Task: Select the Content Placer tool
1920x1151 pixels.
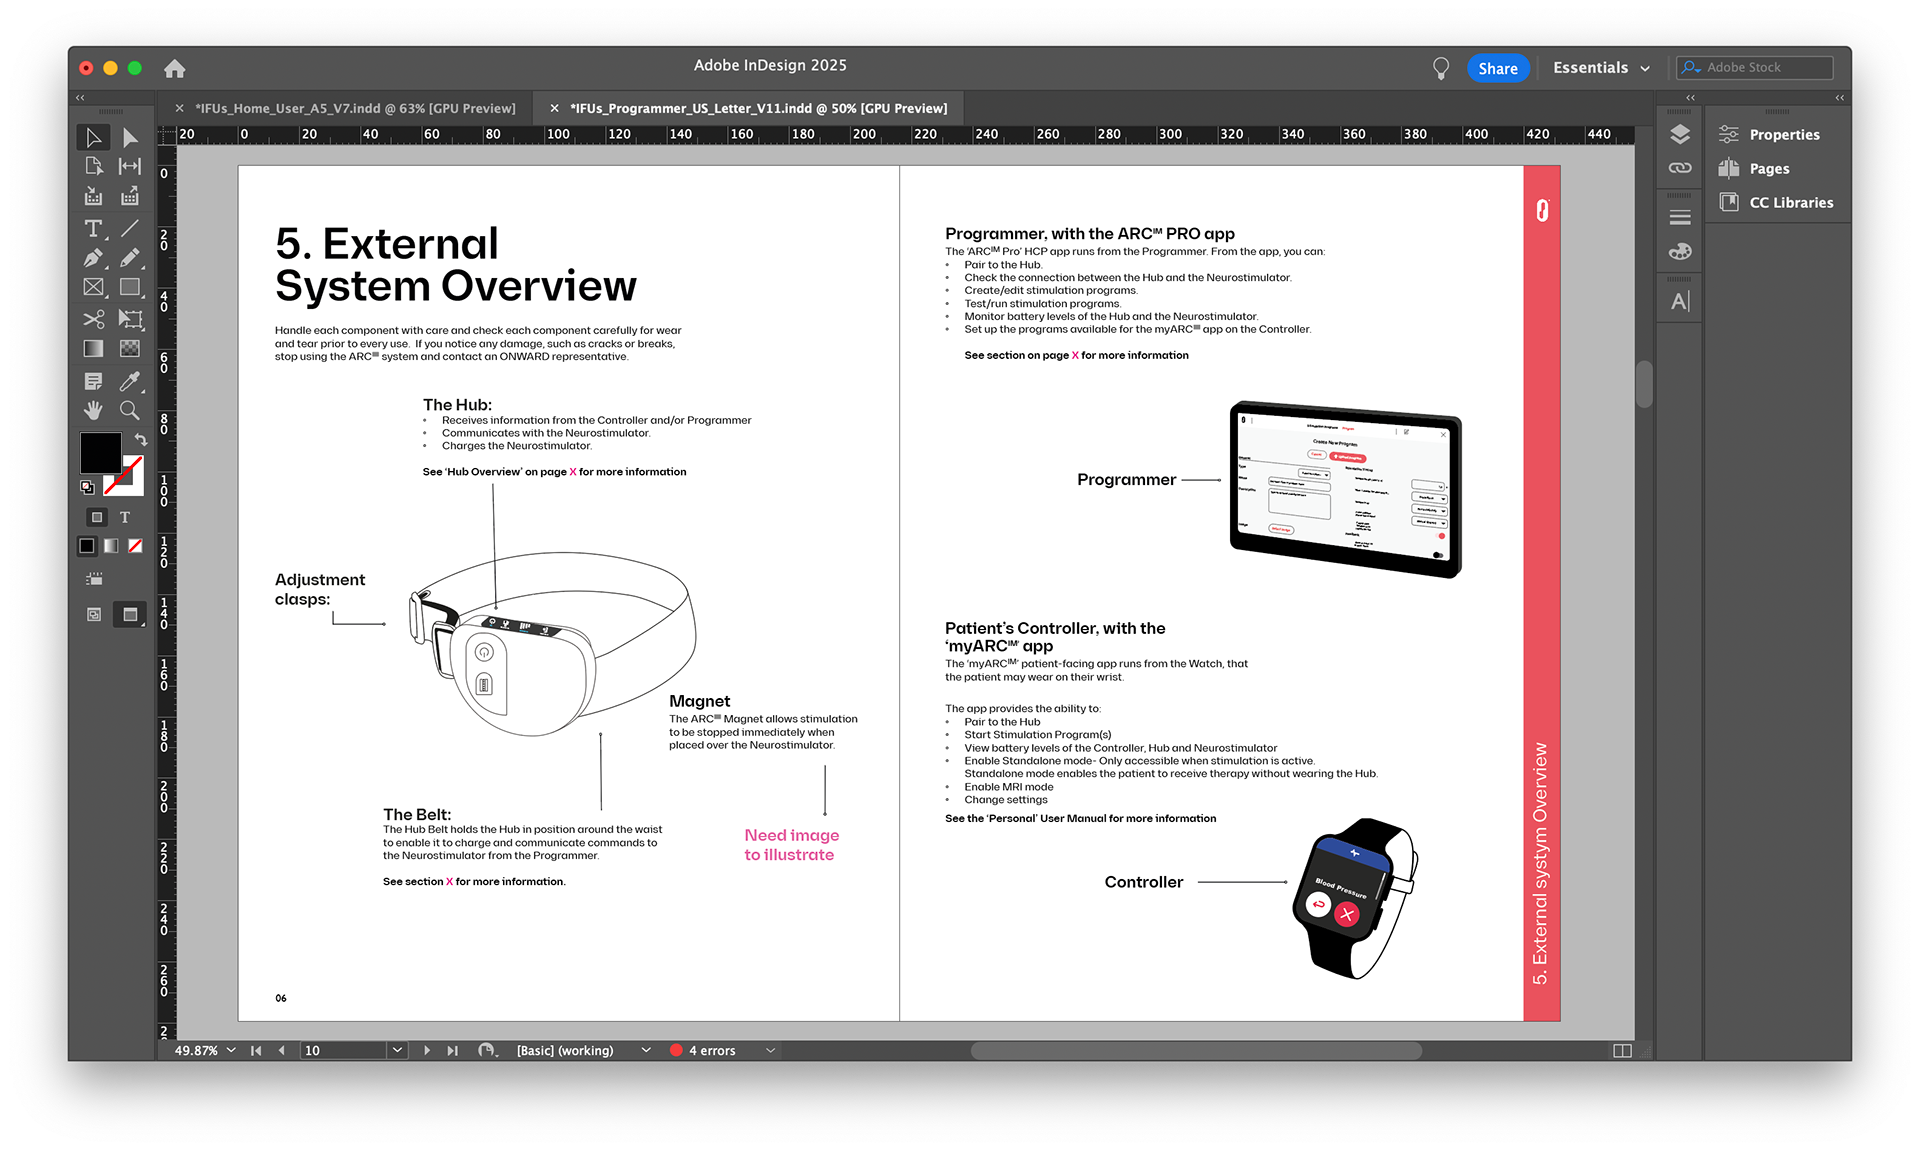Action: (130, 196)
